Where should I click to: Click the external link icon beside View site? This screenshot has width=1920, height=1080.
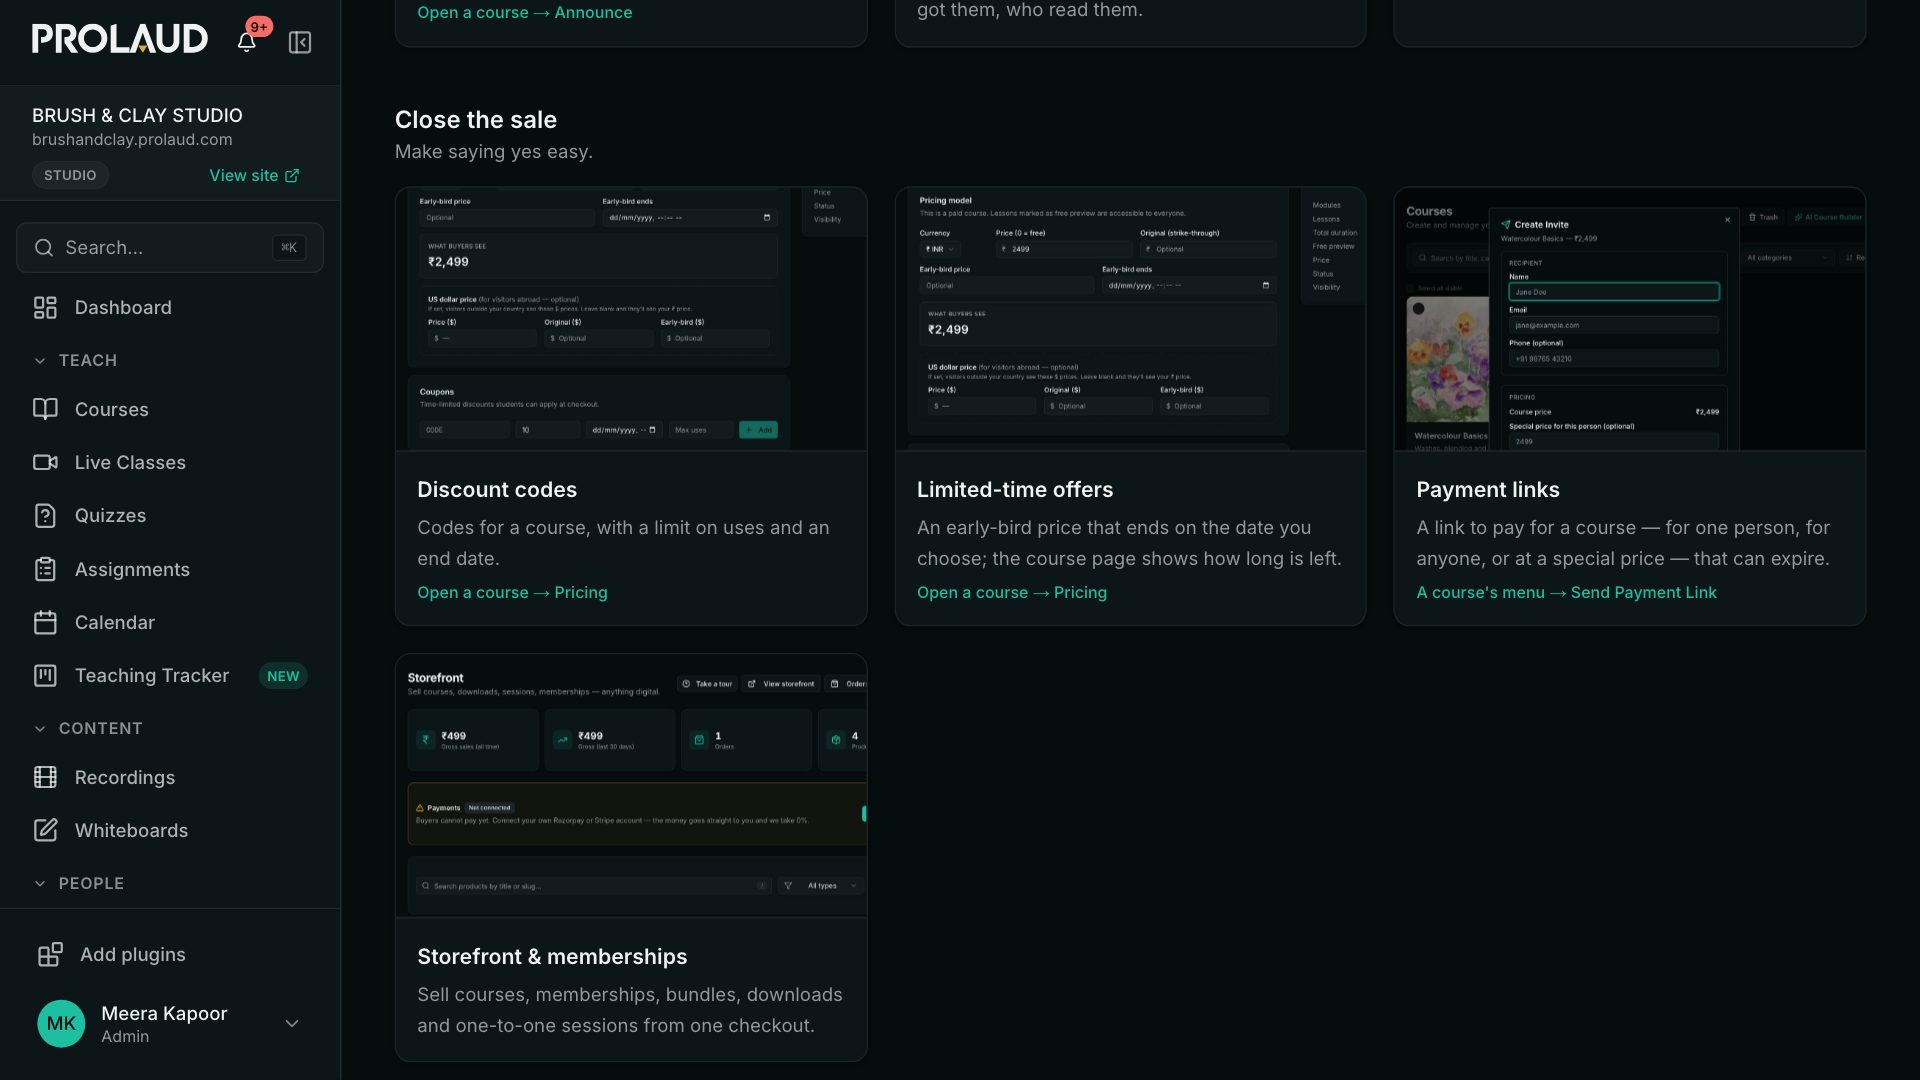292,175
